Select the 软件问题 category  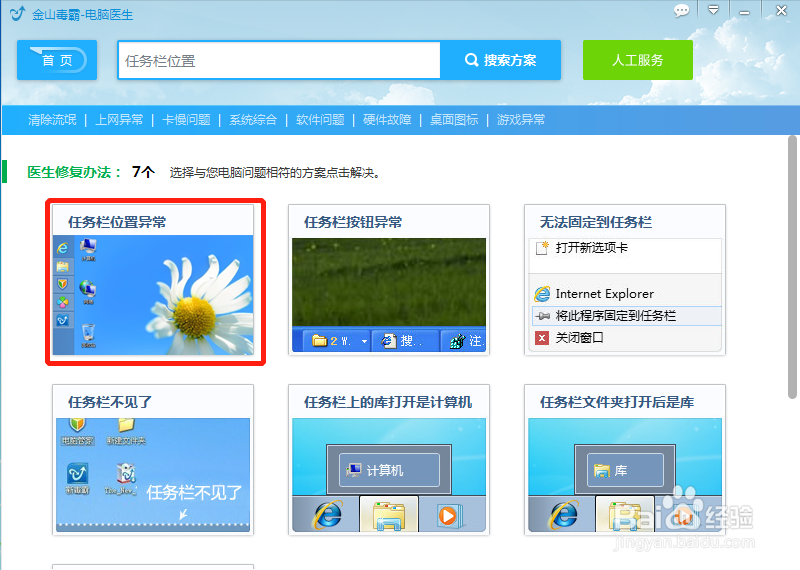320,120
